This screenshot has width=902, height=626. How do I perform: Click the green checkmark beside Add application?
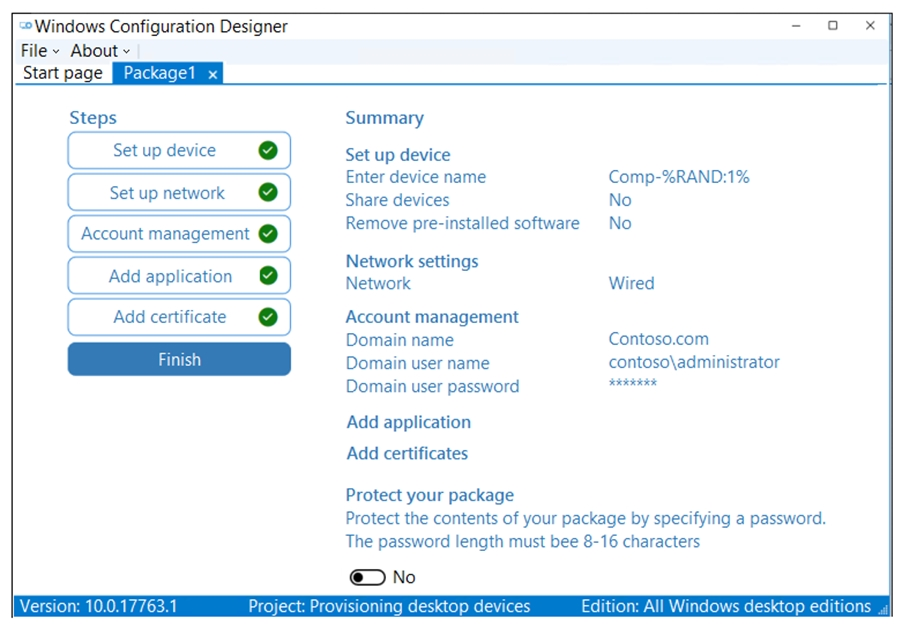[268, 275]
